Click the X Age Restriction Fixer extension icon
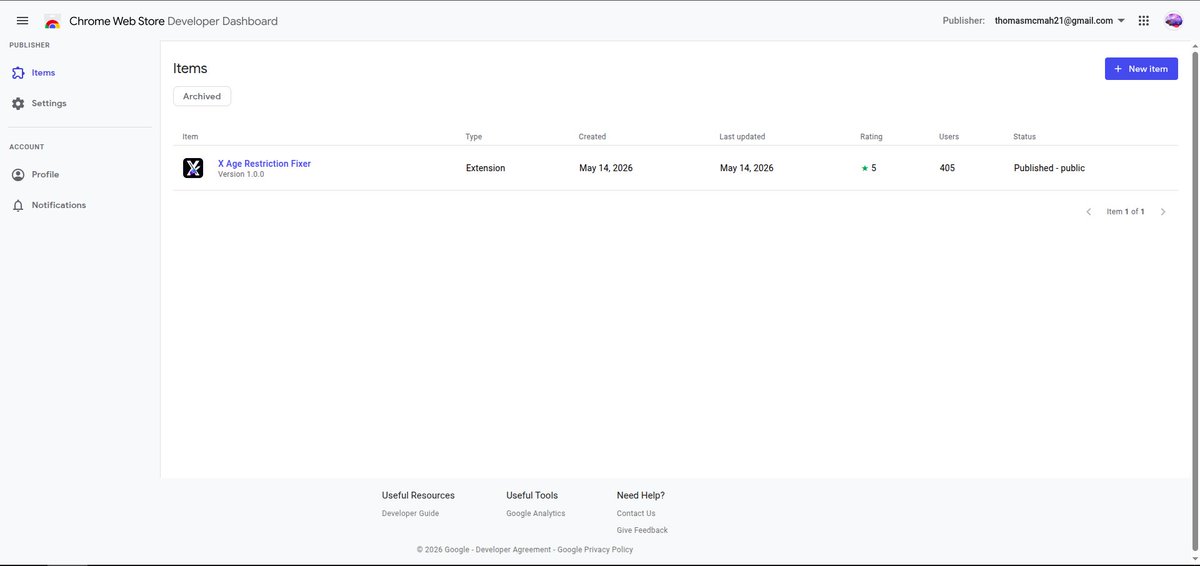This screenshot has height=566, width=1200. pyautogui.click(x=193, y=168)
